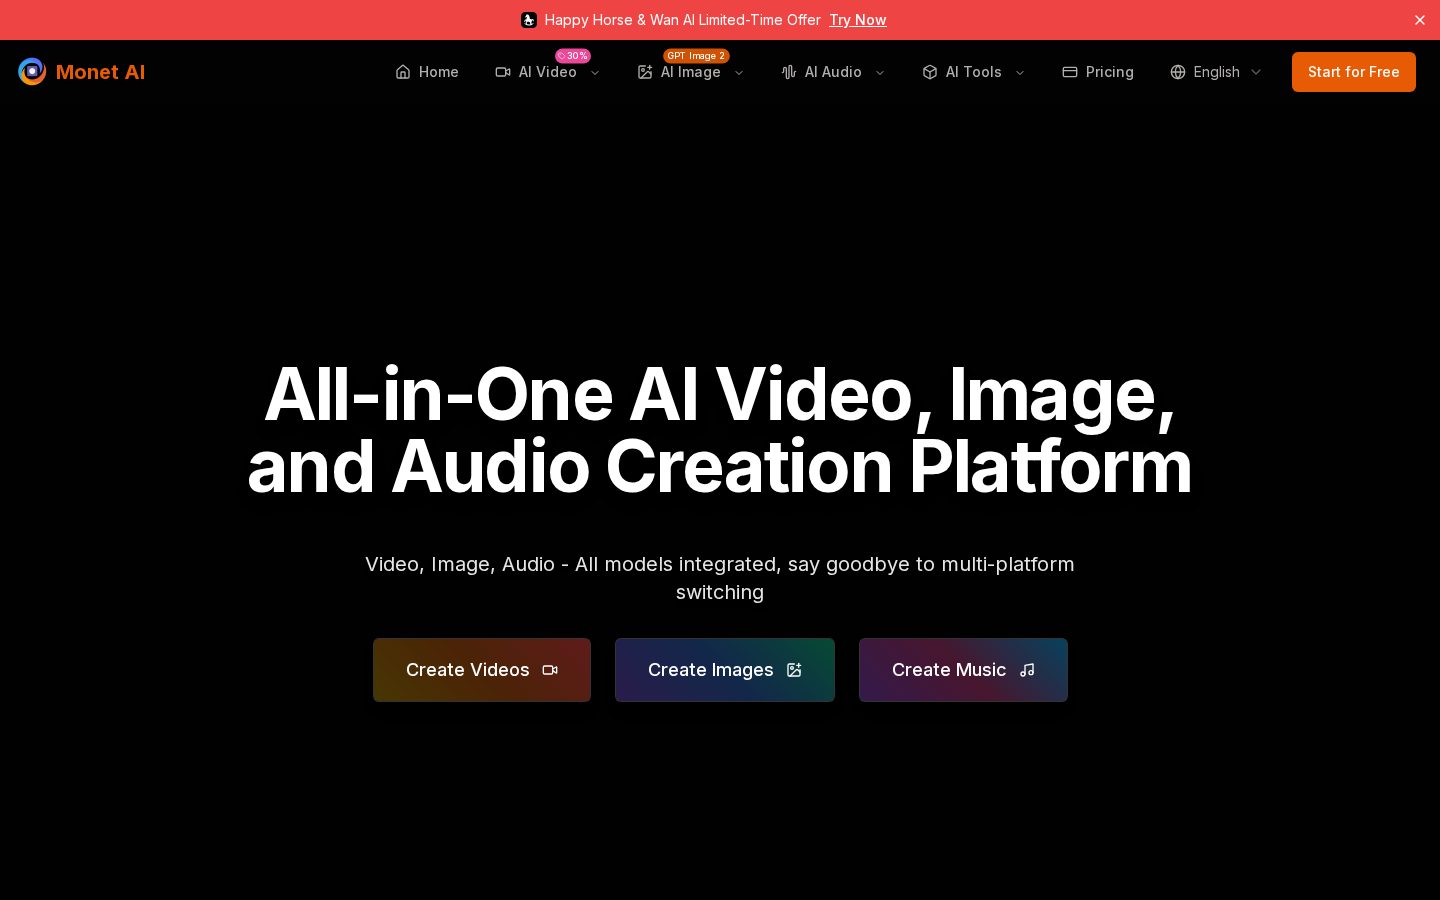Follow the Try Now link

(858, 20)
